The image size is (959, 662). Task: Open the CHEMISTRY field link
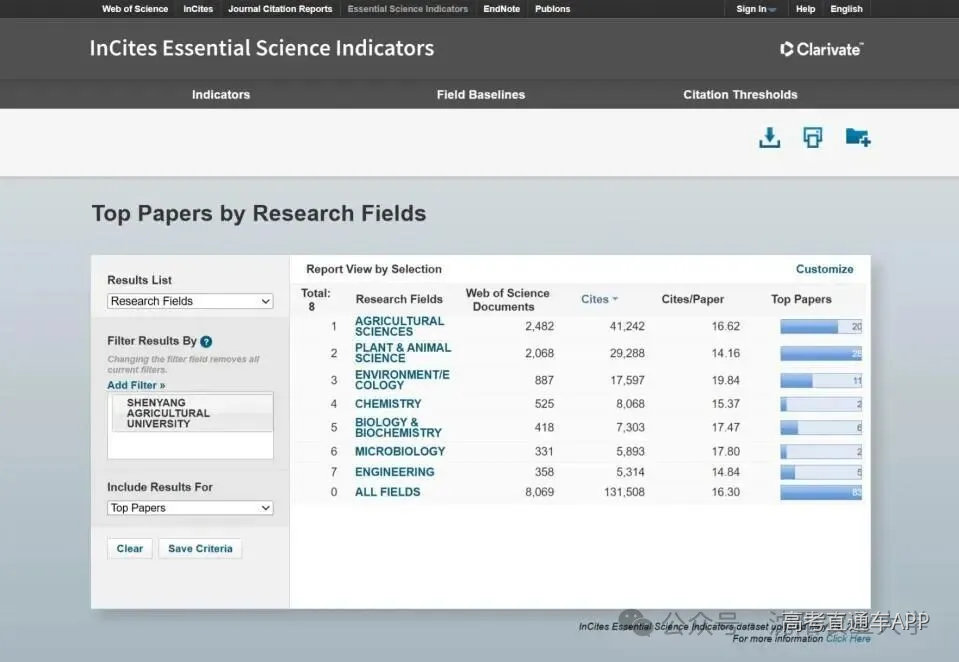pyautogui.click(x=388, y=404)
